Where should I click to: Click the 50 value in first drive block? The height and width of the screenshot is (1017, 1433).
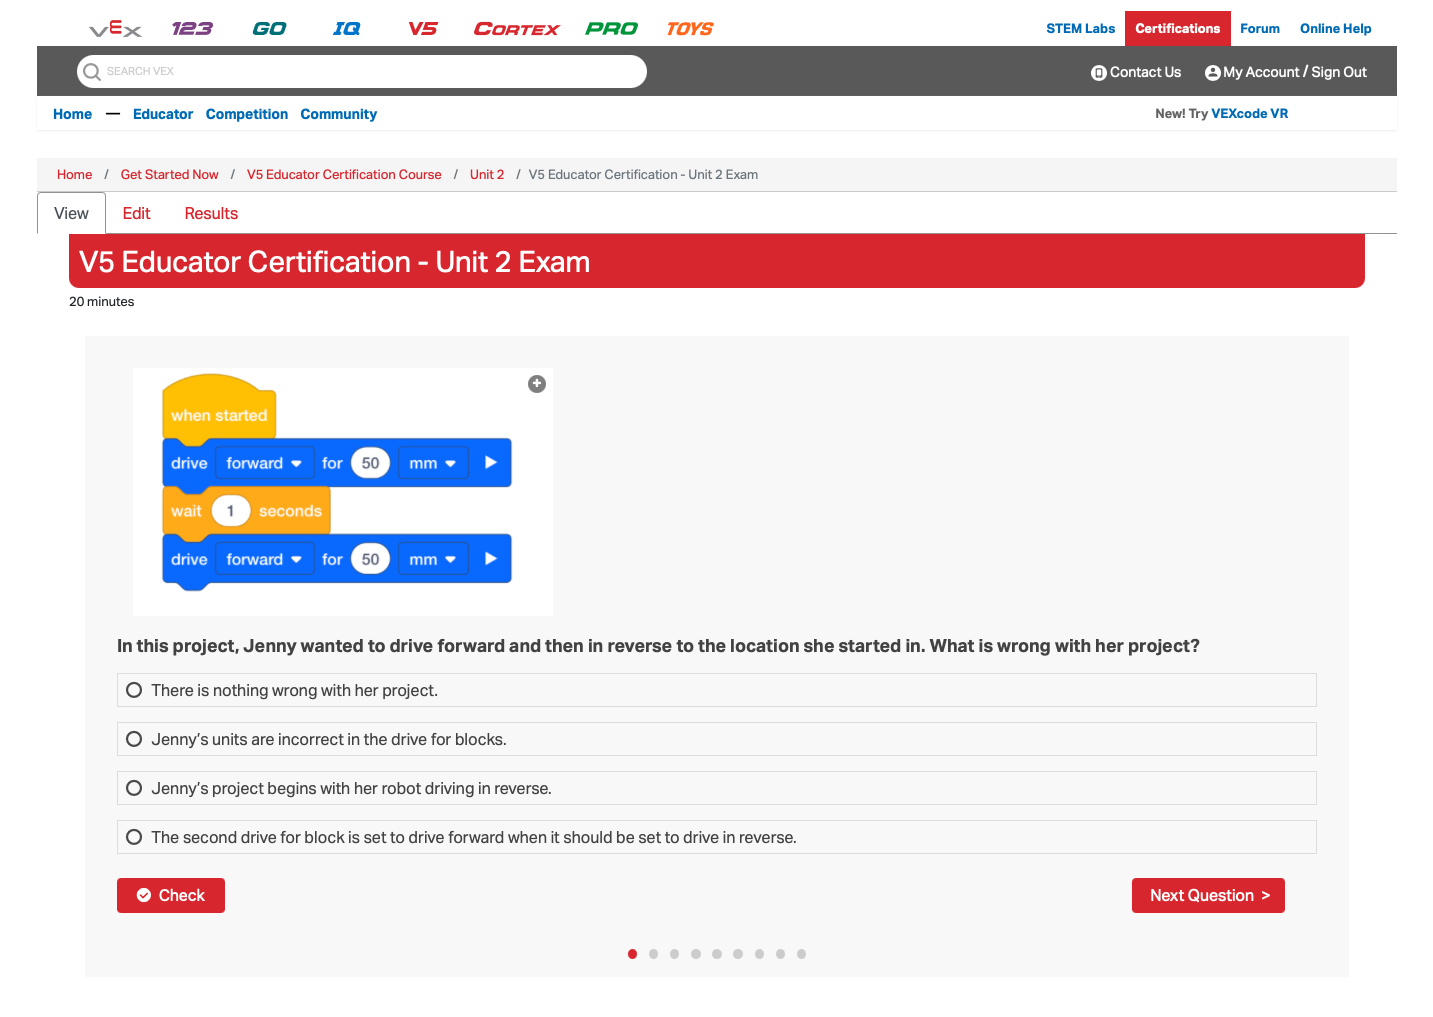tap(370, 463)
